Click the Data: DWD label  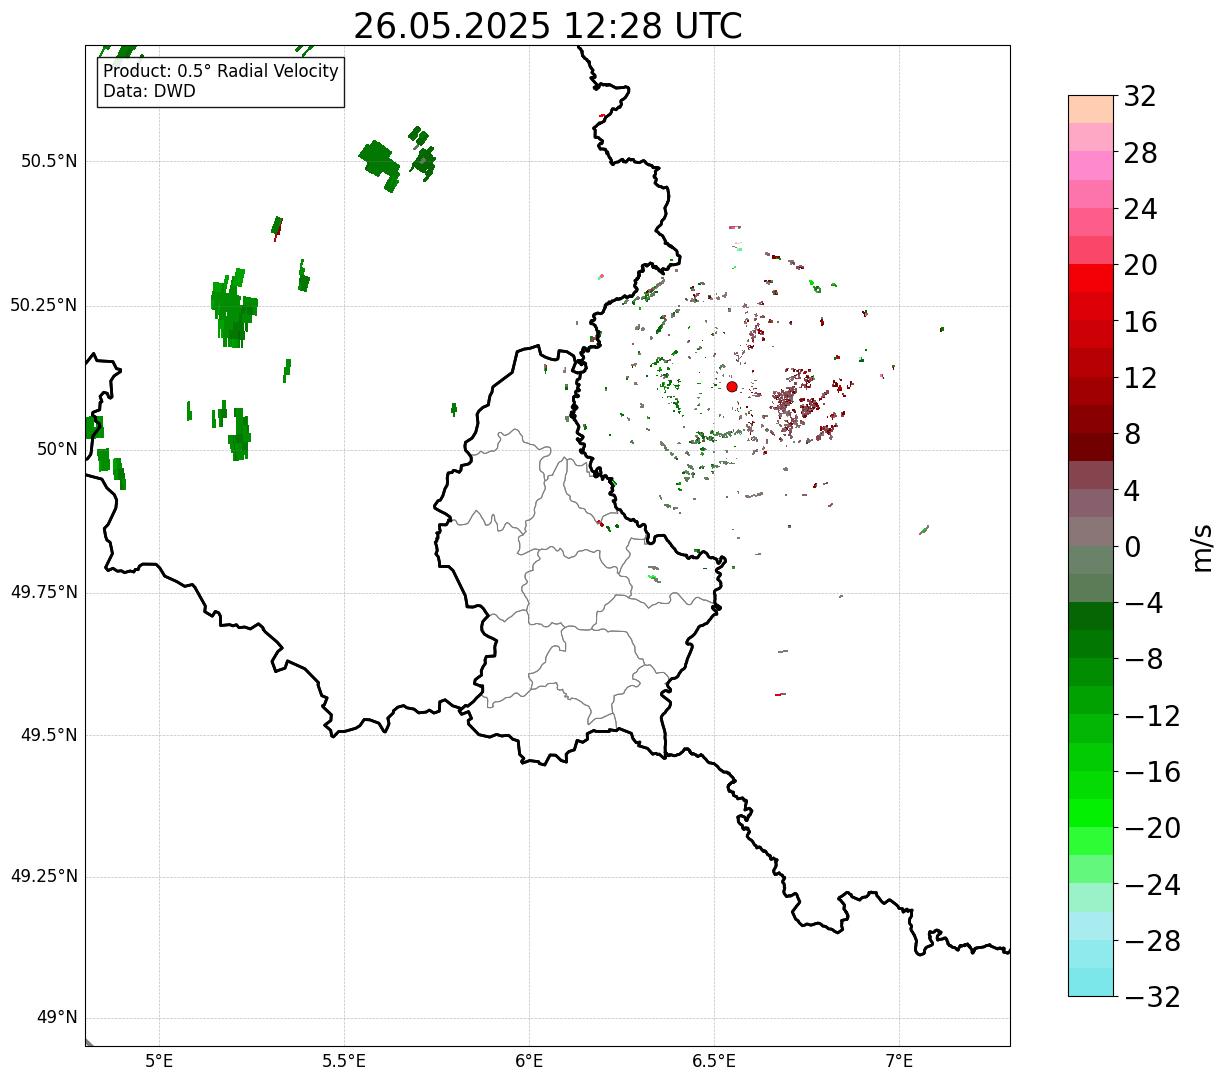[149, 91]
